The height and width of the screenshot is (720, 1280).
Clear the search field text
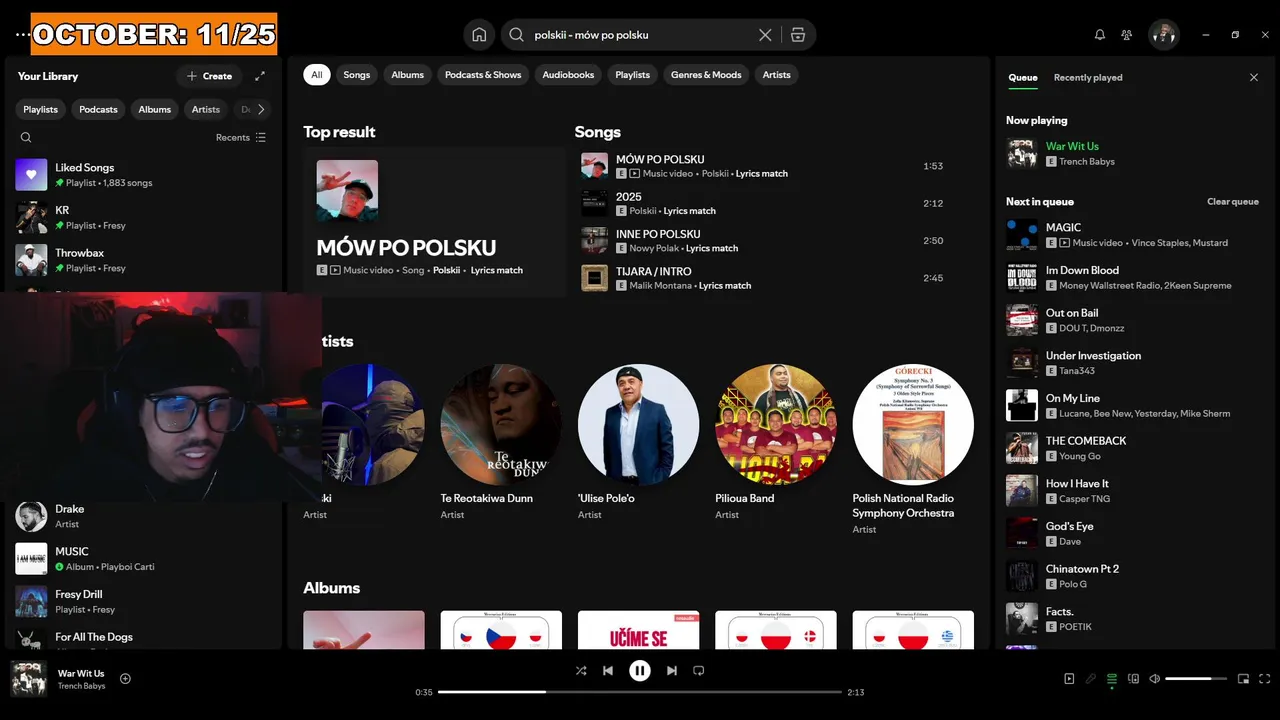pos(765,35)
